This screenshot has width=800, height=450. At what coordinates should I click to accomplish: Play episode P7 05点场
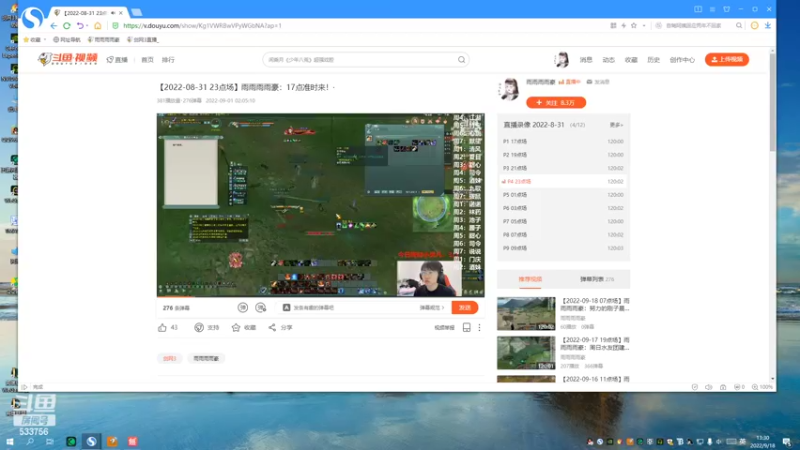coord(563,221)
